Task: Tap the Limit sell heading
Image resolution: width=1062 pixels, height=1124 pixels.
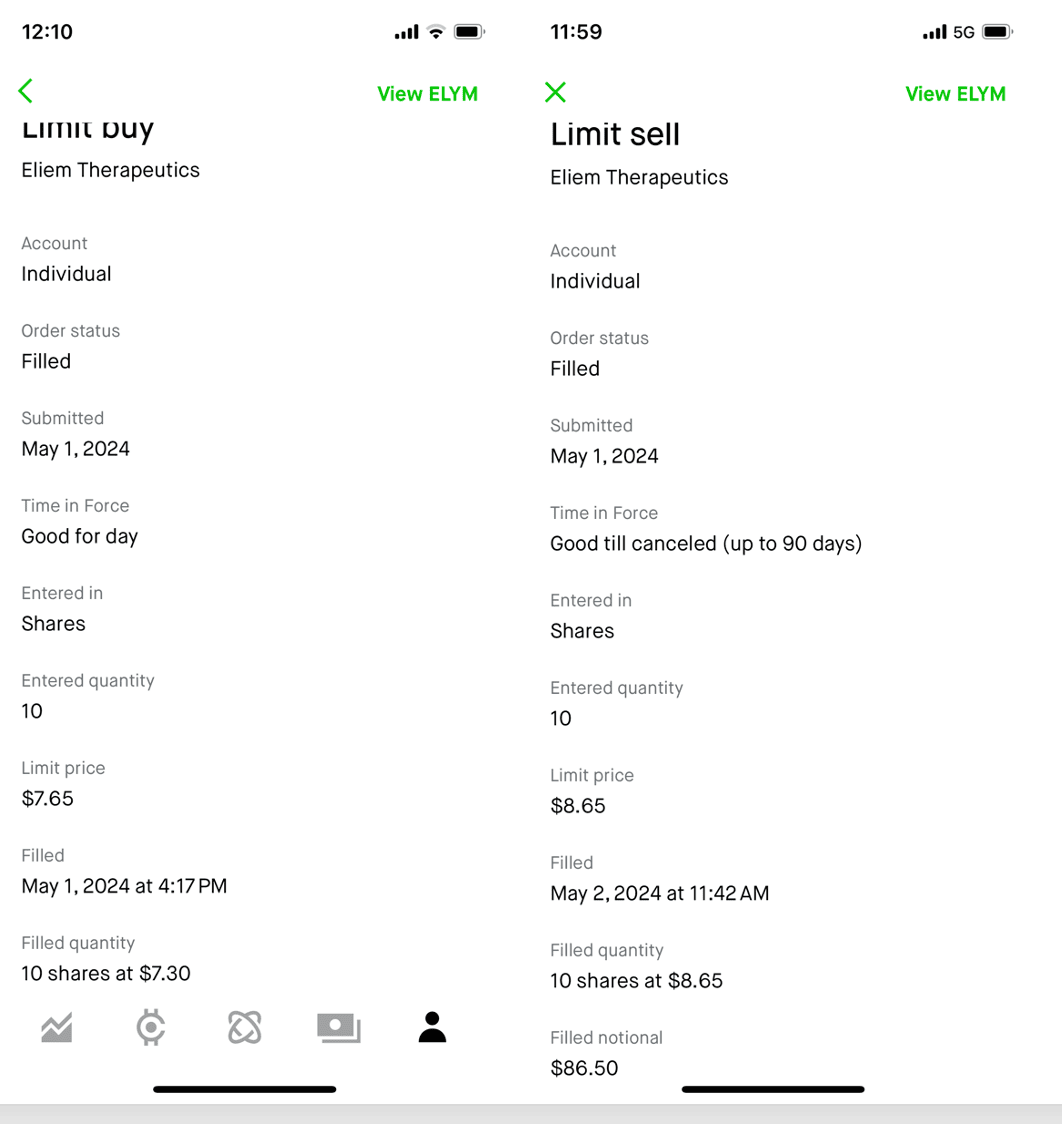Action: coord(615,134)
